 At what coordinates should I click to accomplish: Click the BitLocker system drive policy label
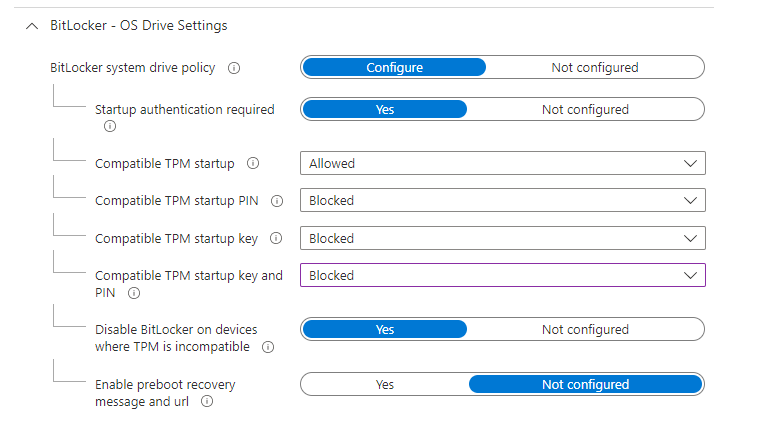coord(133,68)
